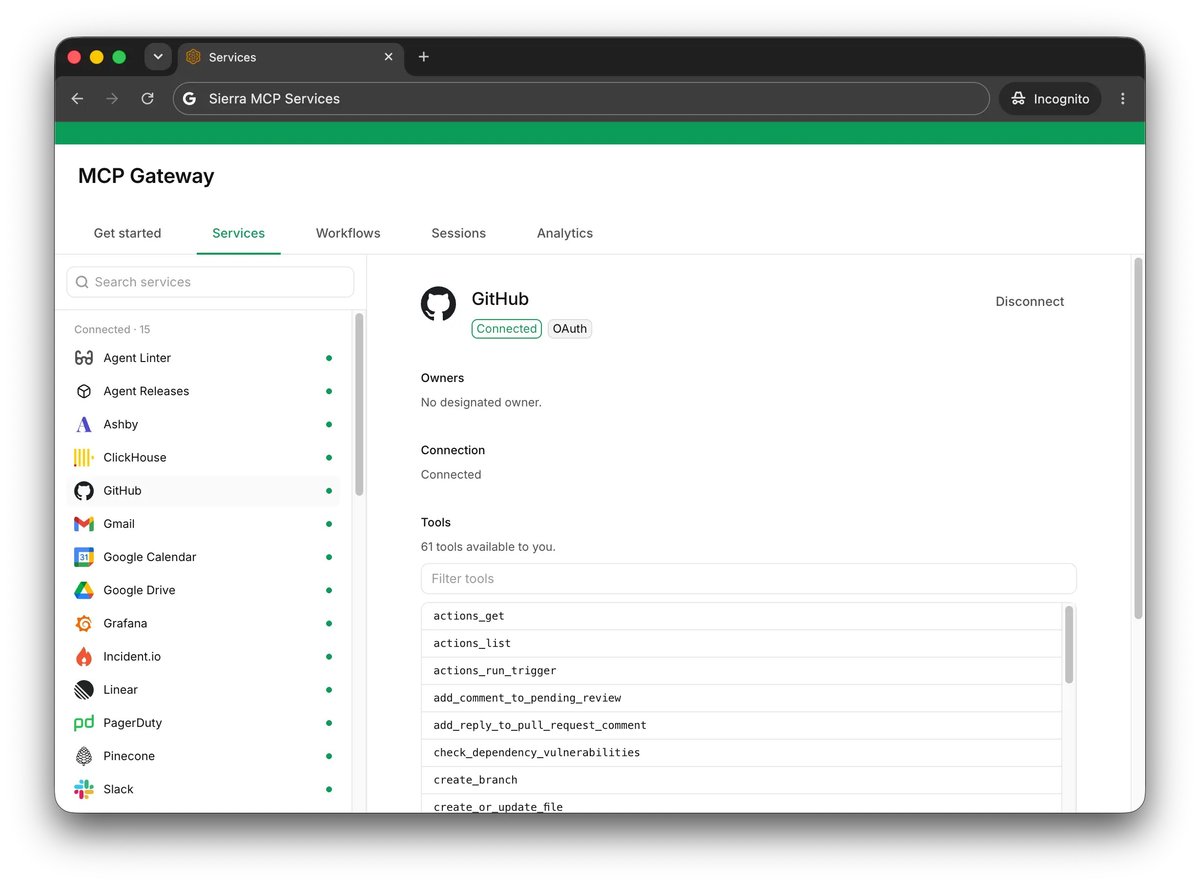Select the Agent Releases cube icon
The image size is (1200, 885).
(x=84, y=391)
